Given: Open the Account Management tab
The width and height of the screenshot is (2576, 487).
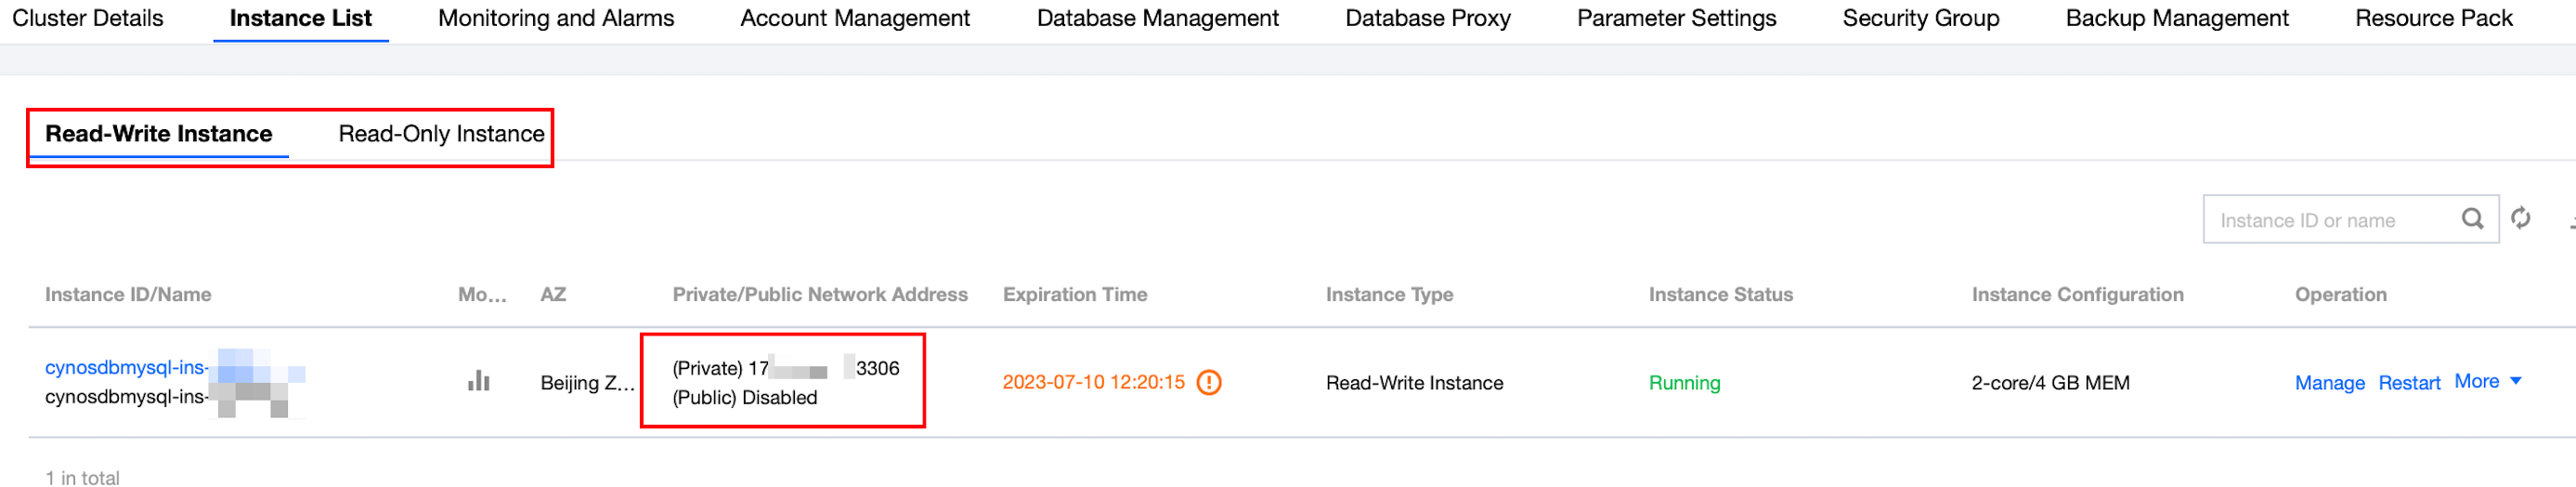Looking at the screenshot, I should (x=855, y=18).
